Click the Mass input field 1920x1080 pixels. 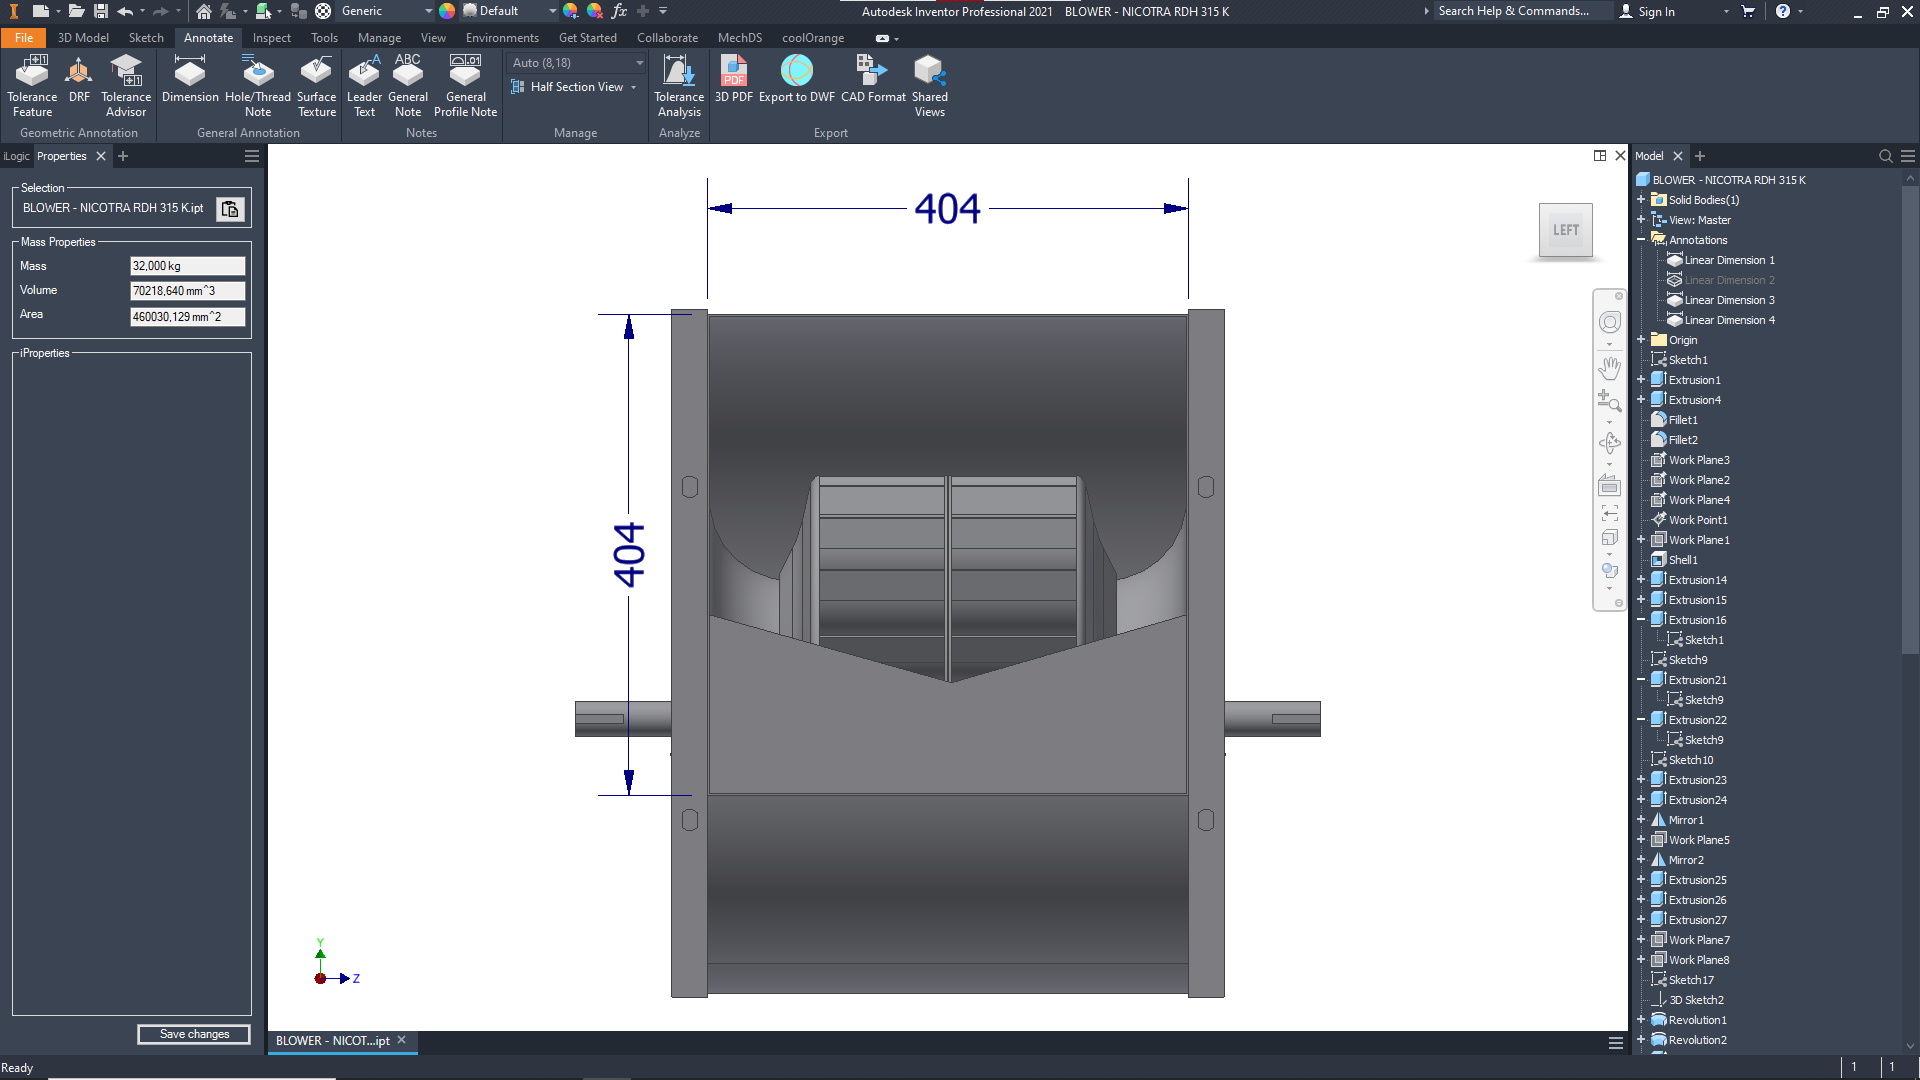187,266
